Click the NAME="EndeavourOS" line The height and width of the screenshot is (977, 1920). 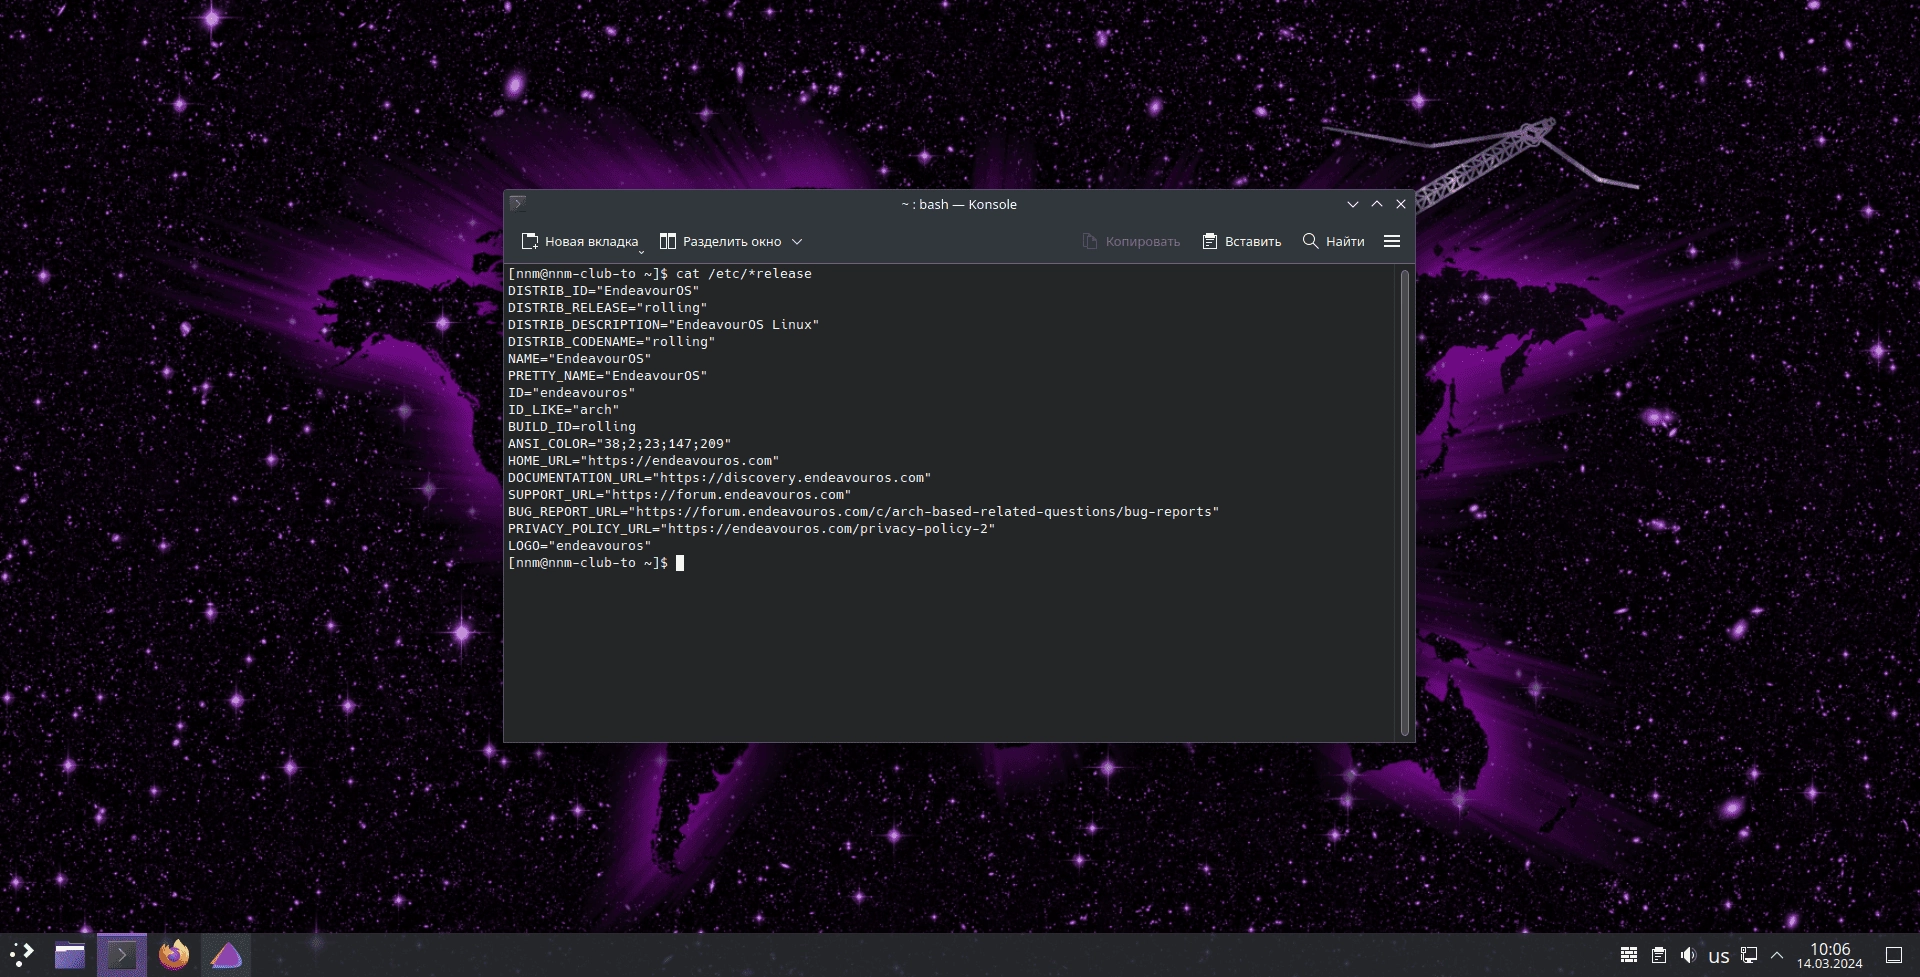click(x=579, y=358)
